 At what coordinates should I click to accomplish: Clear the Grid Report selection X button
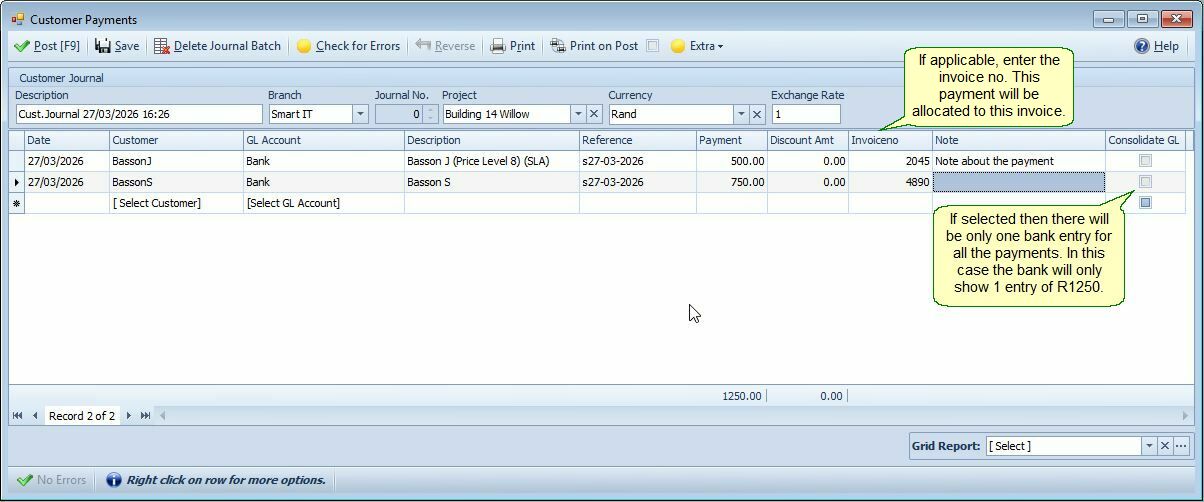[1164, 446]
